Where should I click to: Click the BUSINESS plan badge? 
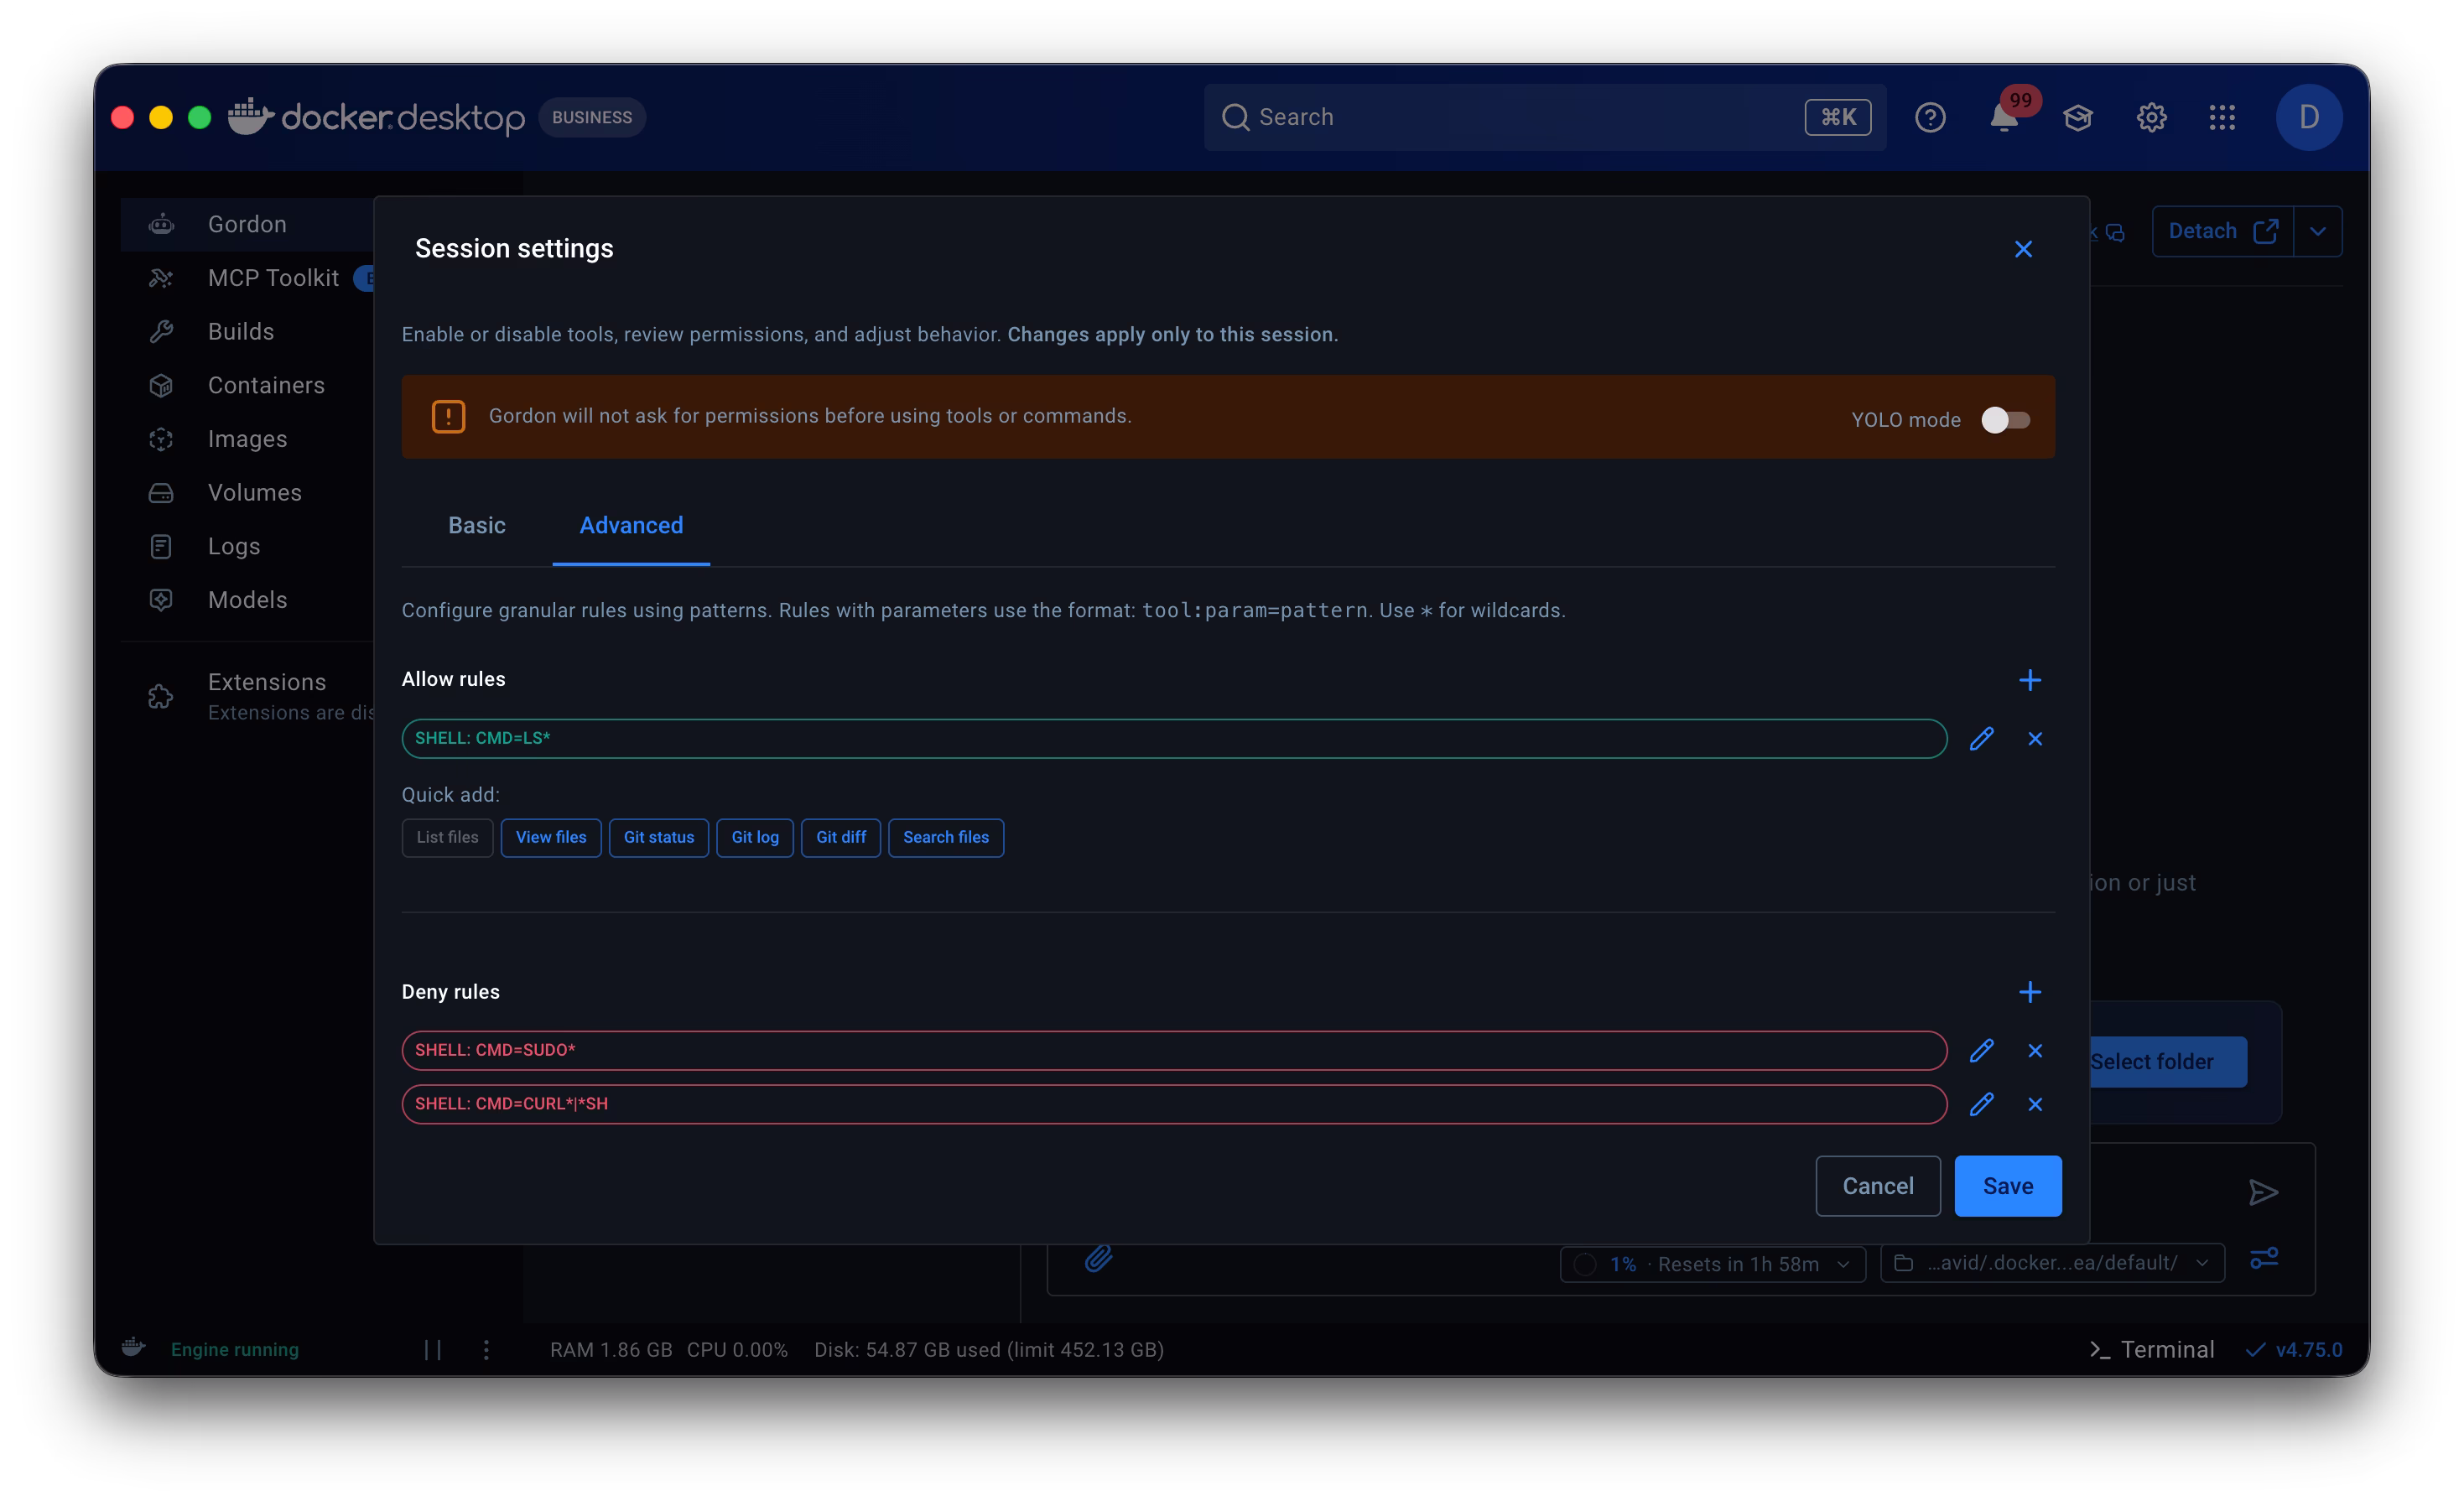[592, 117]
